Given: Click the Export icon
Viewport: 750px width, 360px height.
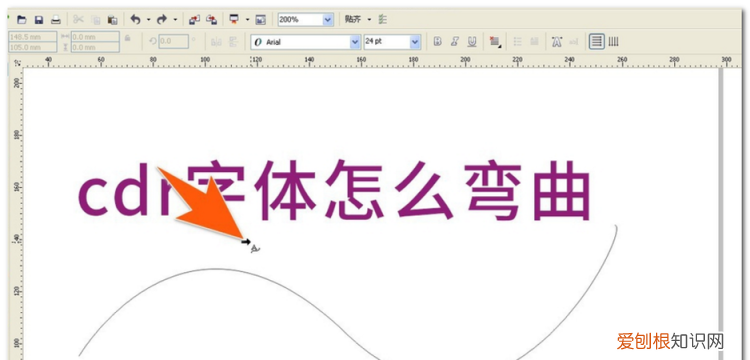Looking at the screenshot, I should [x=211, y=20].
